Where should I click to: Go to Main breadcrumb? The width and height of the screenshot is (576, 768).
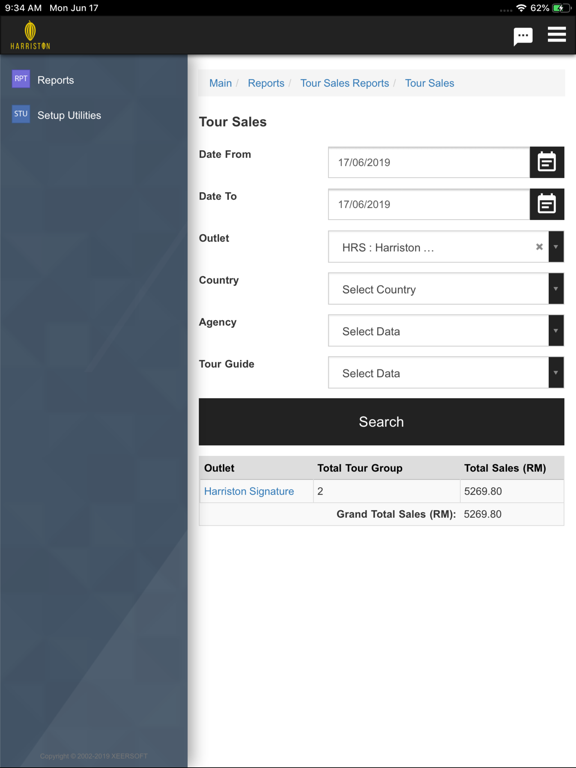coord(220,83)
